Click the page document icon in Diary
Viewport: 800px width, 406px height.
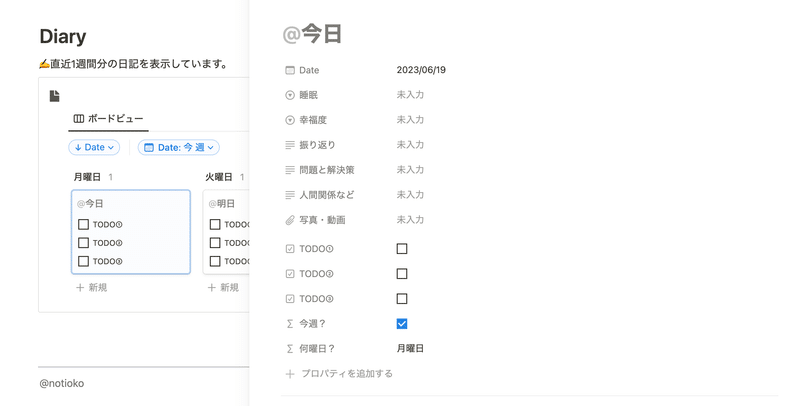coord(55,95)
